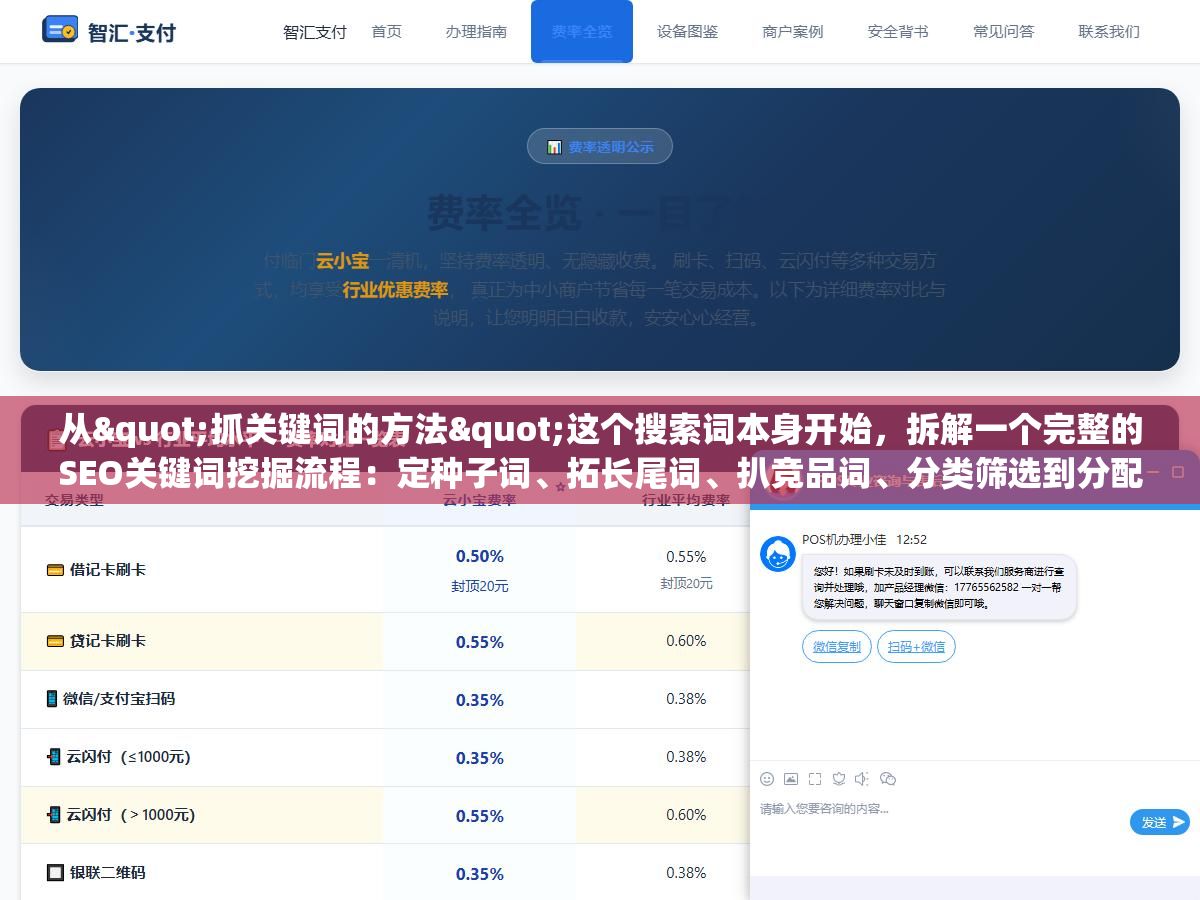The height and width of the screenshot is (900, 1200).
Task: Click the card icon beside 贷记卡刷卡
Action: tap(55, 641)
